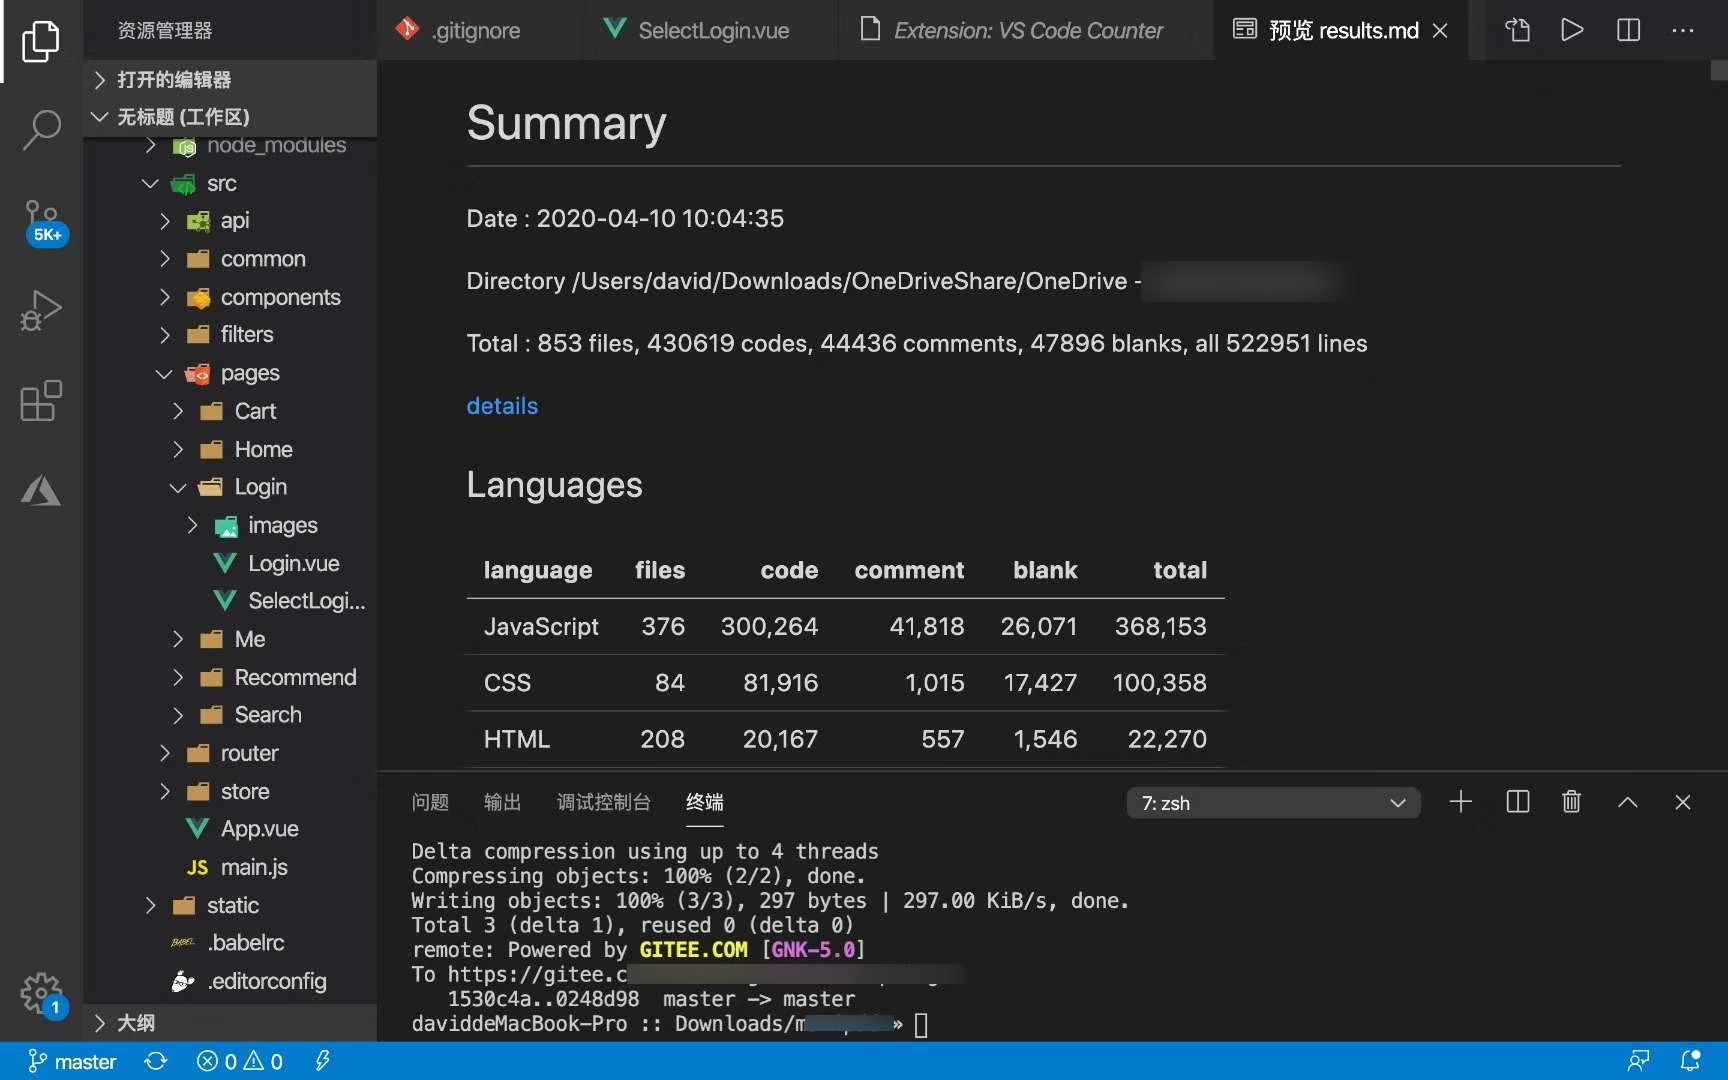This screenshot has width=1728, height=1080.
Task: Close the terminal panel
Action: (1683, 802)
